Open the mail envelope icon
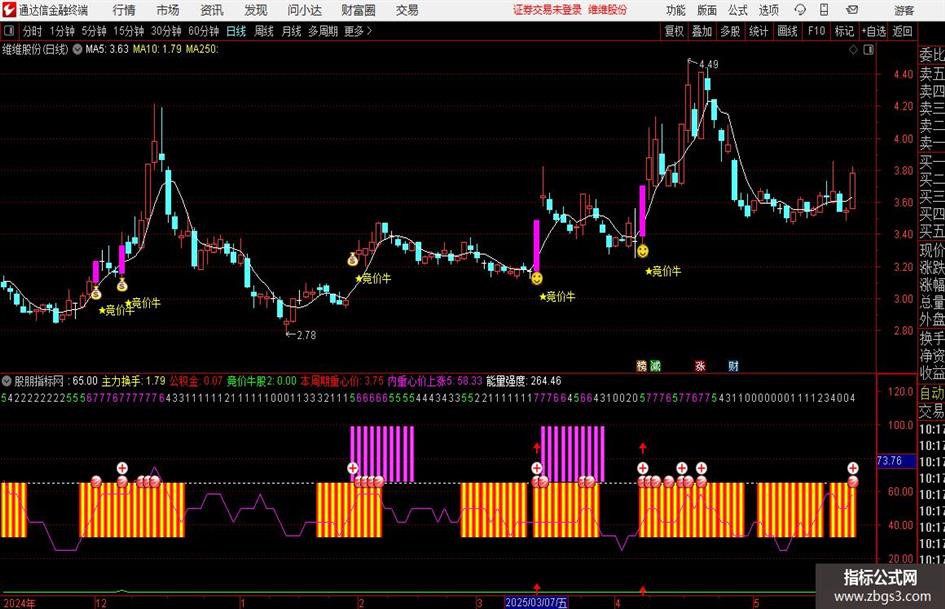The height and width of the screenshot is (609, 945). (852, 10)
